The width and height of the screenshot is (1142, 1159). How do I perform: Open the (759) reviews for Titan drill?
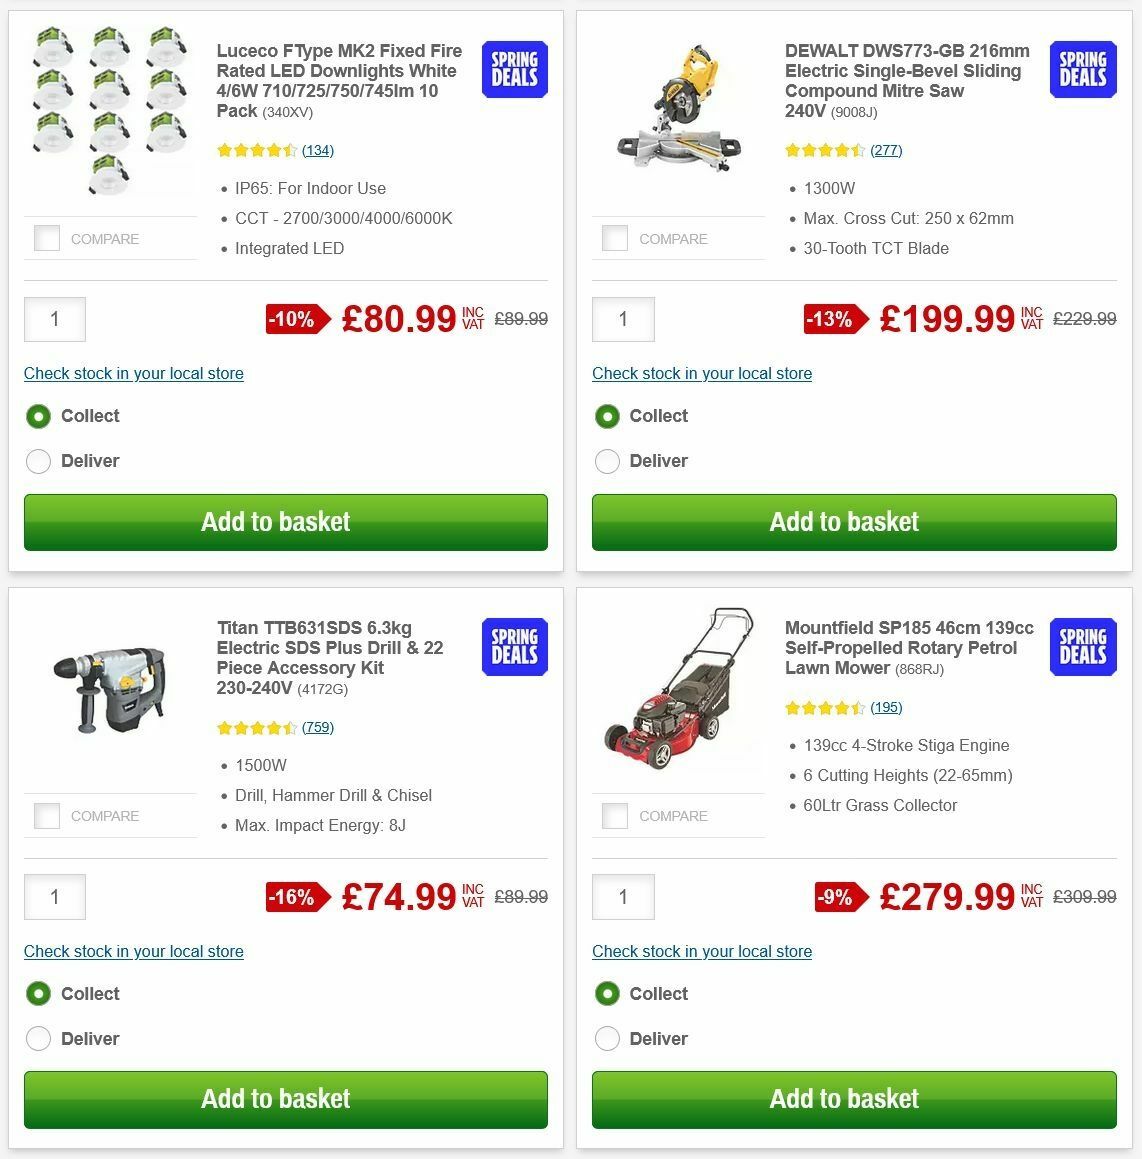pos(318,727)
